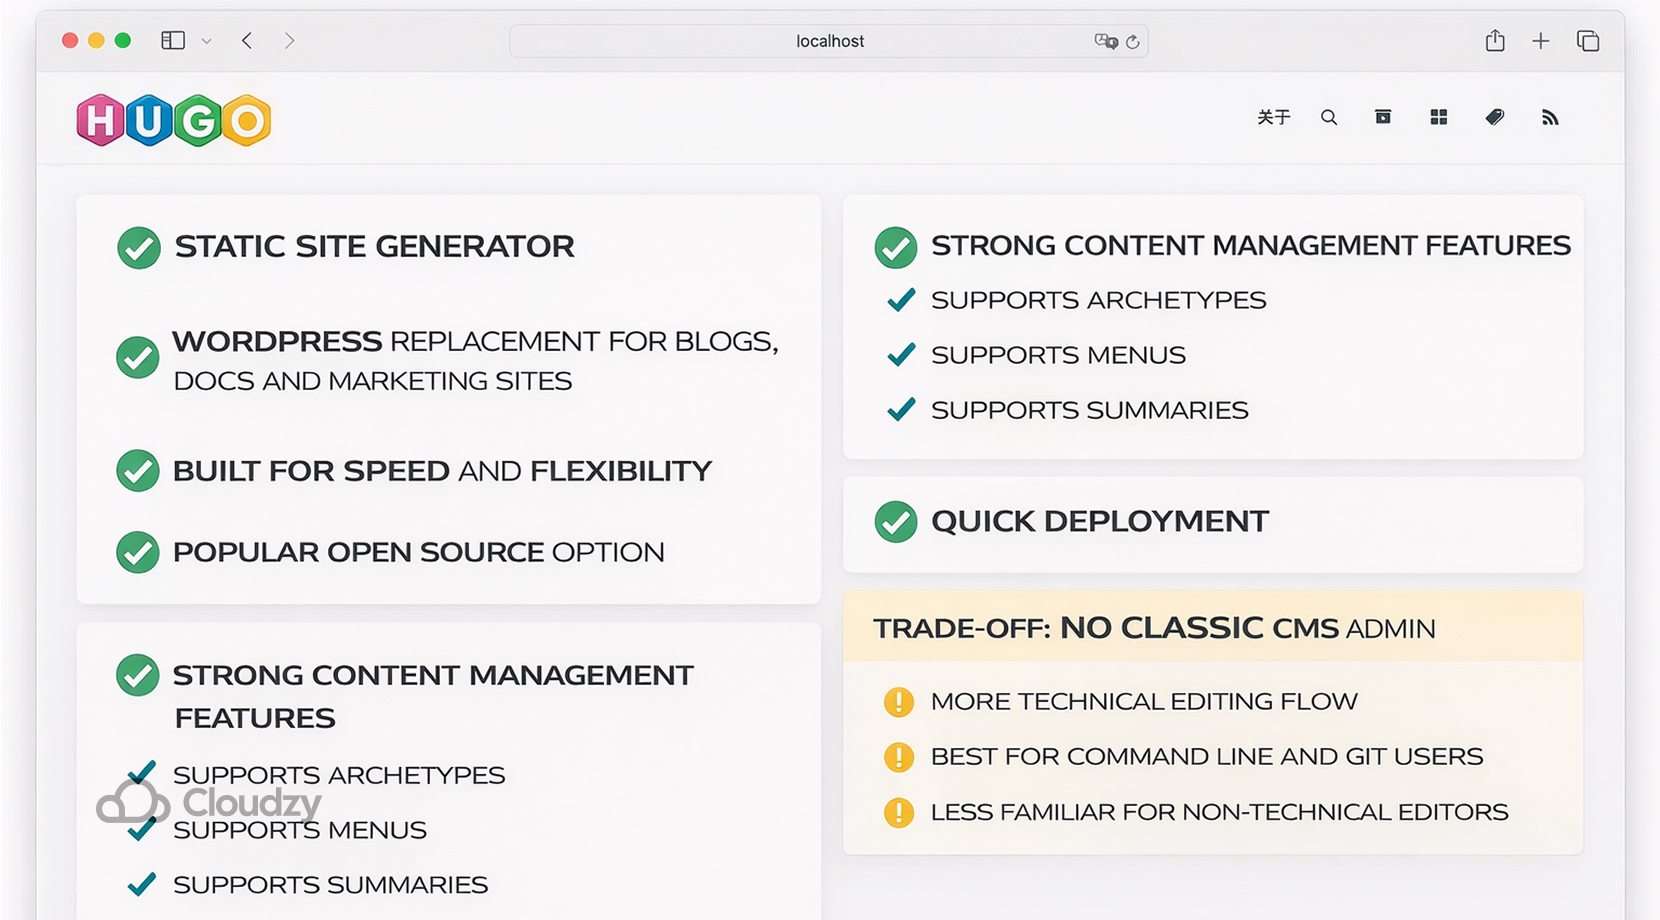Click the archive box icon
This screenshot has height=920, width=1660.
pyautogui.click(x=1383, y=117)
